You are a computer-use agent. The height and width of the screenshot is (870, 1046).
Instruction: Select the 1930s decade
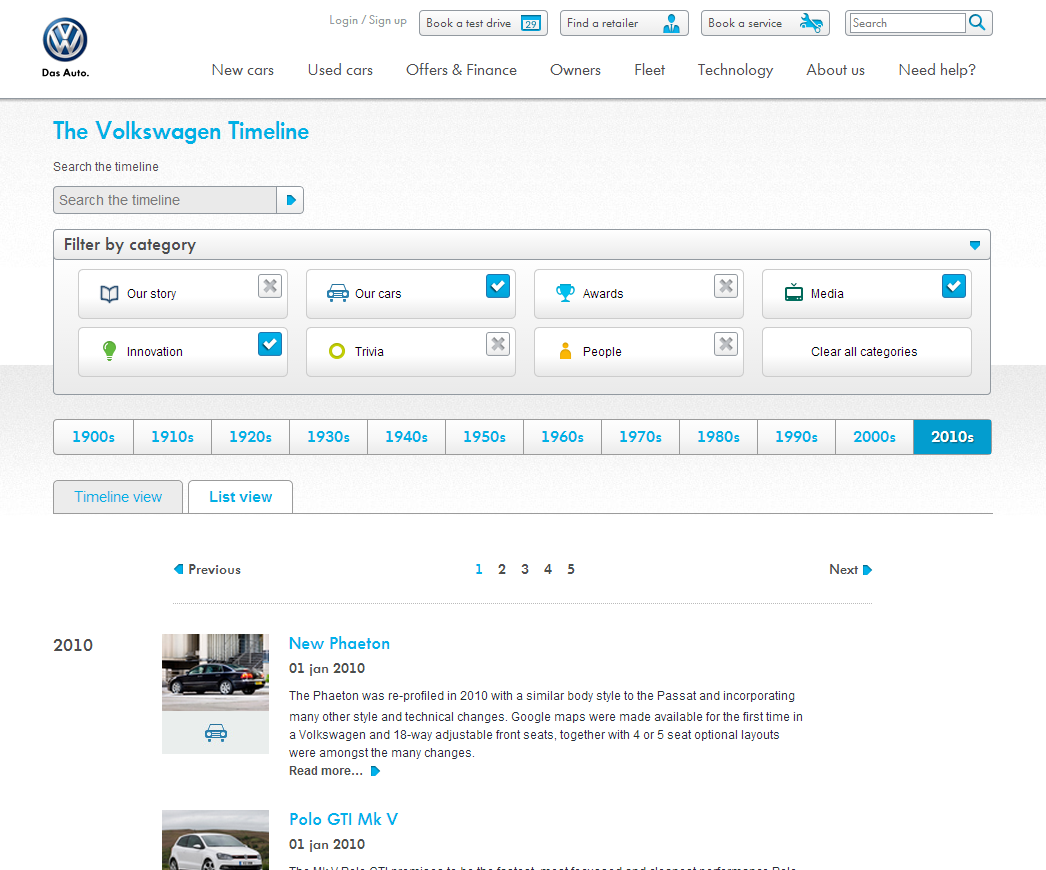click(328, 437)
